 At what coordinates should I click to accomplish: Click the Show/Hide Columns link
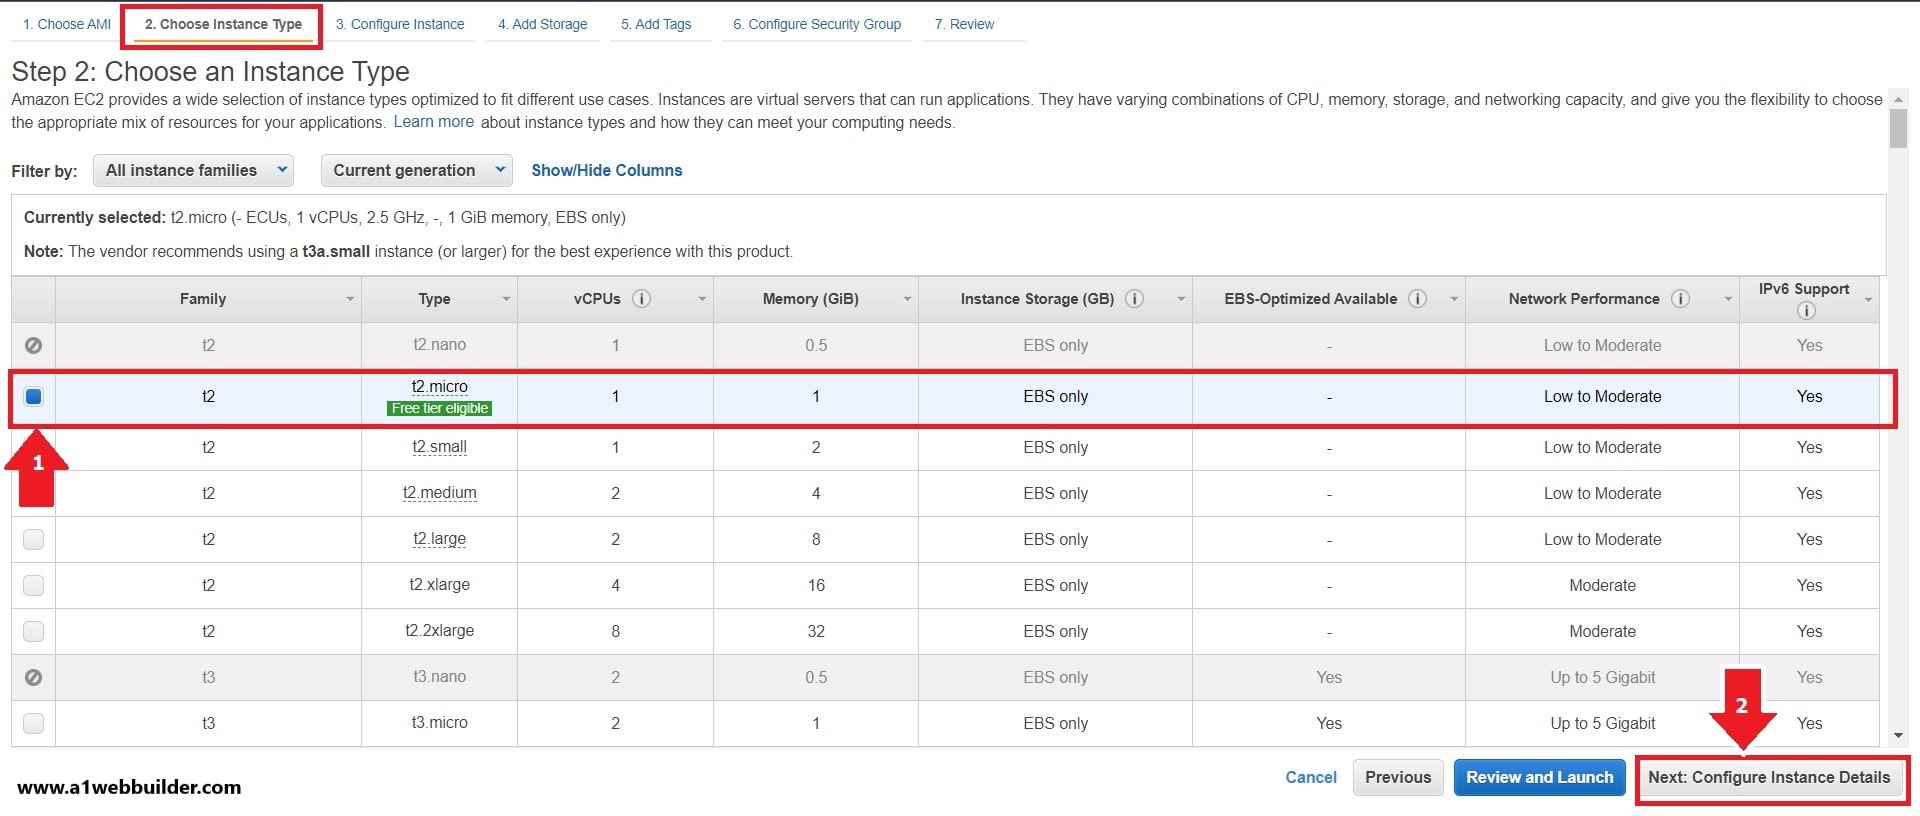(x=607, y=170)
